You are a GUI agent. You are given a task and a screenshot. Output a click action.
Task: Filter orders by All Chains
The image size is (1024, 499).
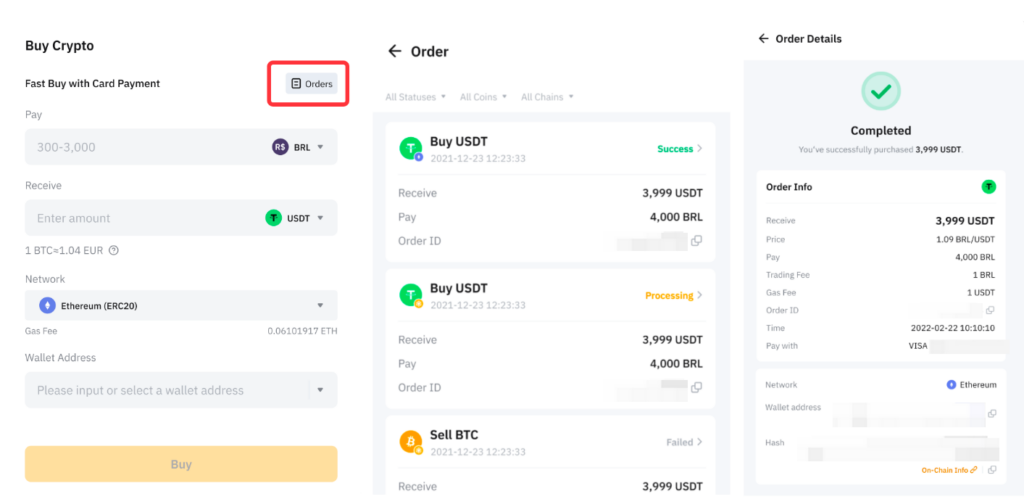pyautogui.click(x=547, y=97)
